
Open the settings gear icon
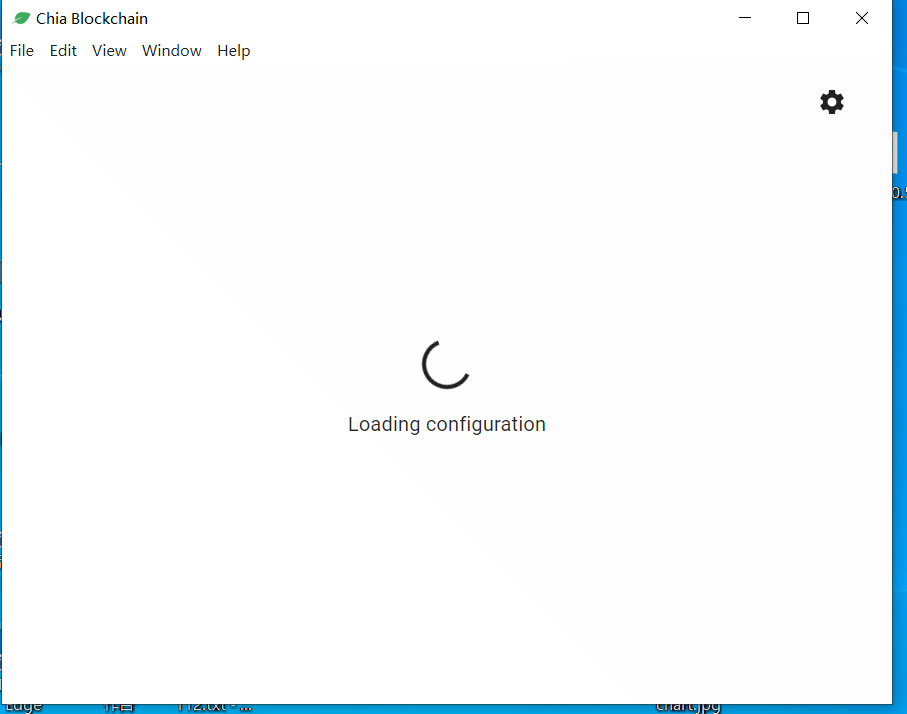pos(832,102)
